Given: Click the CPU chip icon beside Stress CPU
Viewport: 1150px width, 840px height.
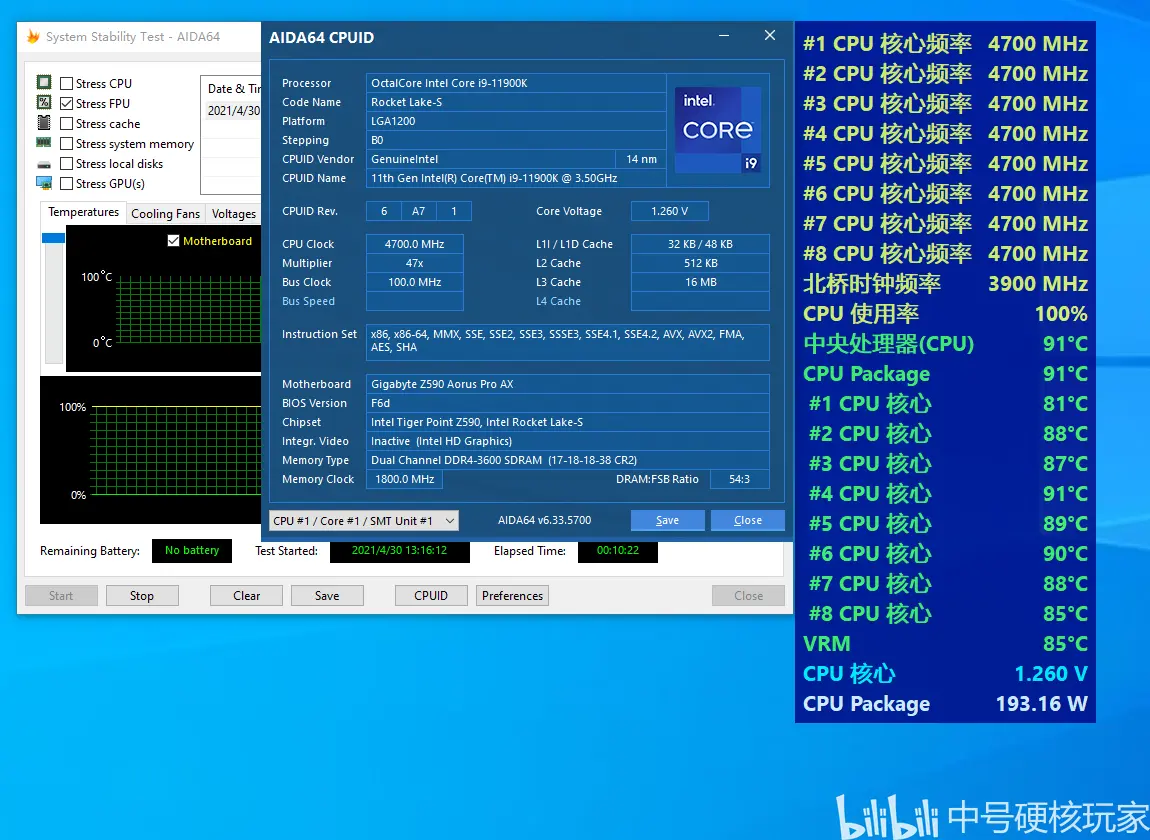Looking at the screenshot, I should tap(44, 82).
